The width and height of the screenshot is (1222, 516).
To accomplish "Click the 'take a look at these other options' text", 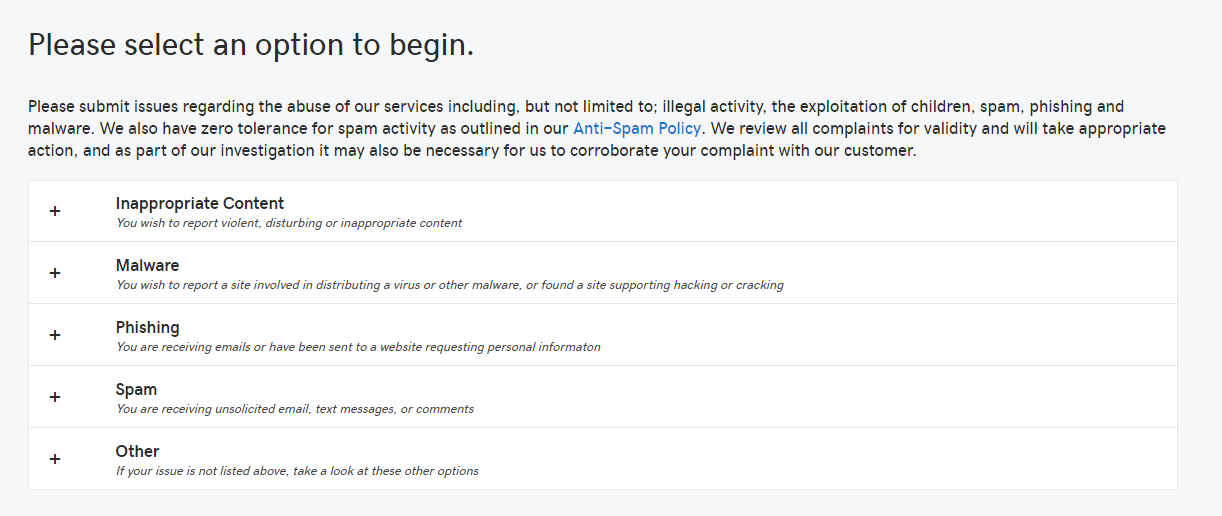I will point(386,471).
